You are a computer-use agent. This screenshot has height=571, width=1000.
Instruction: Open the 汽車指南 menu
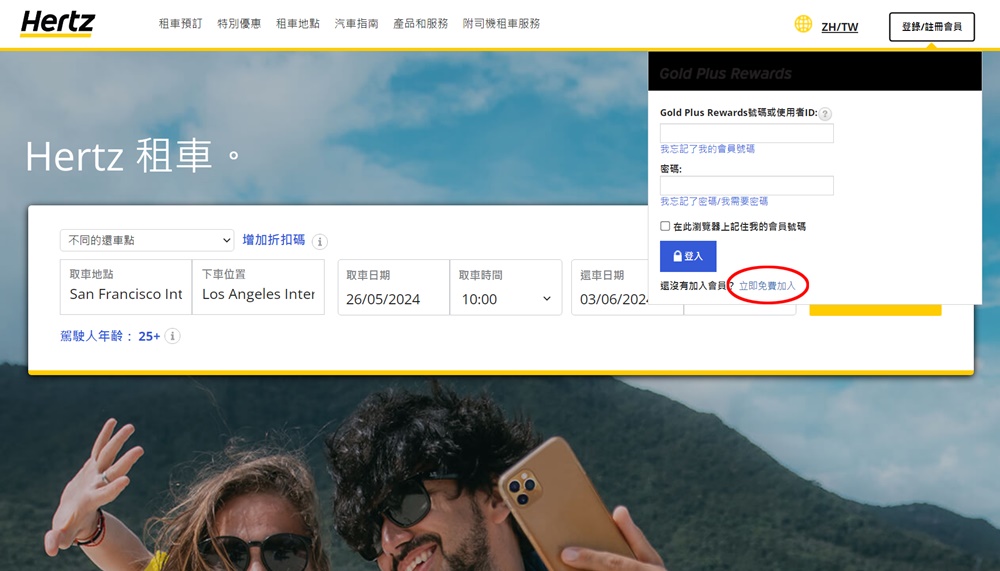(x=357, y=24)
